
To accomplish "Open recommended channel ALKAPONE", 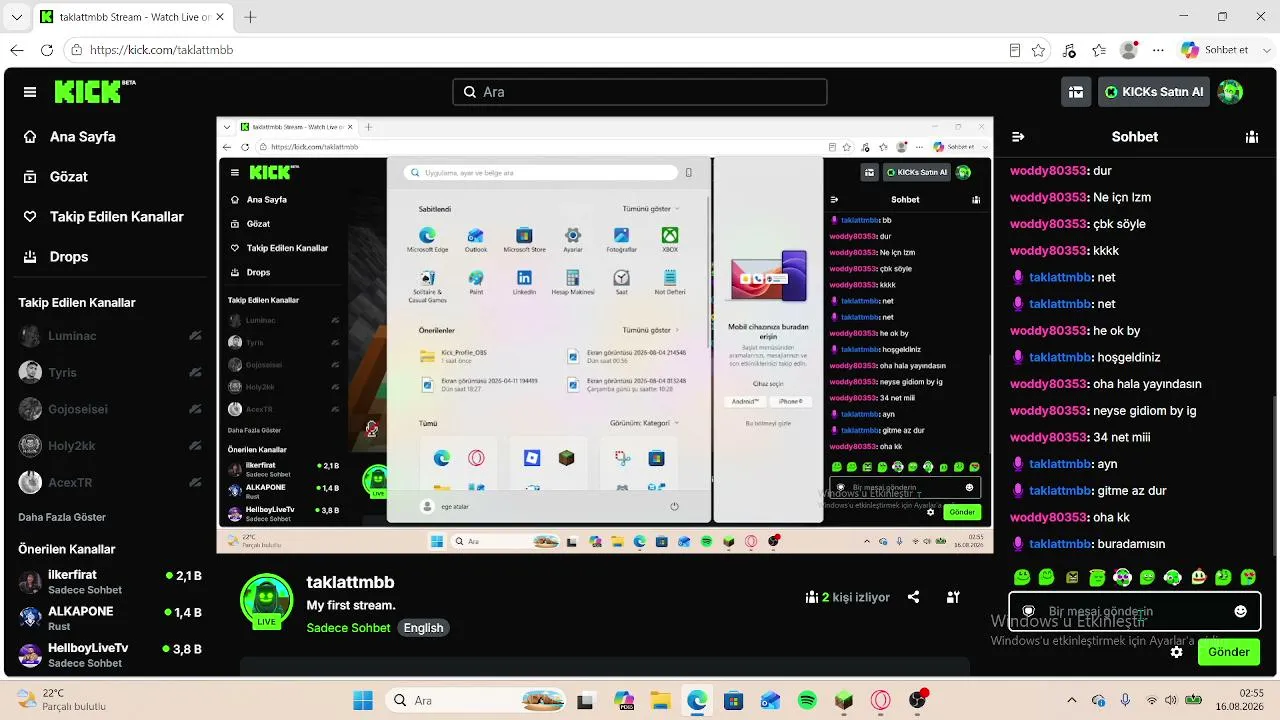I will 110,619.
